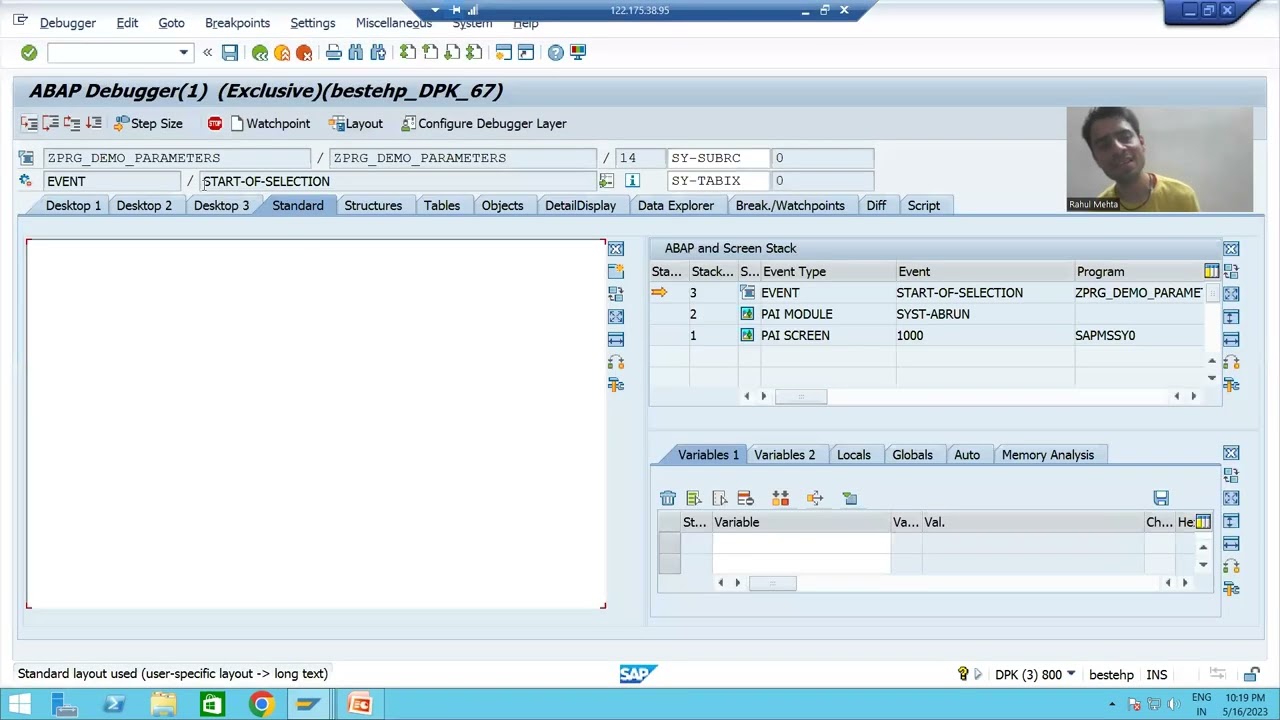Click the New Tool icon beside source pane

coord(616,271)
